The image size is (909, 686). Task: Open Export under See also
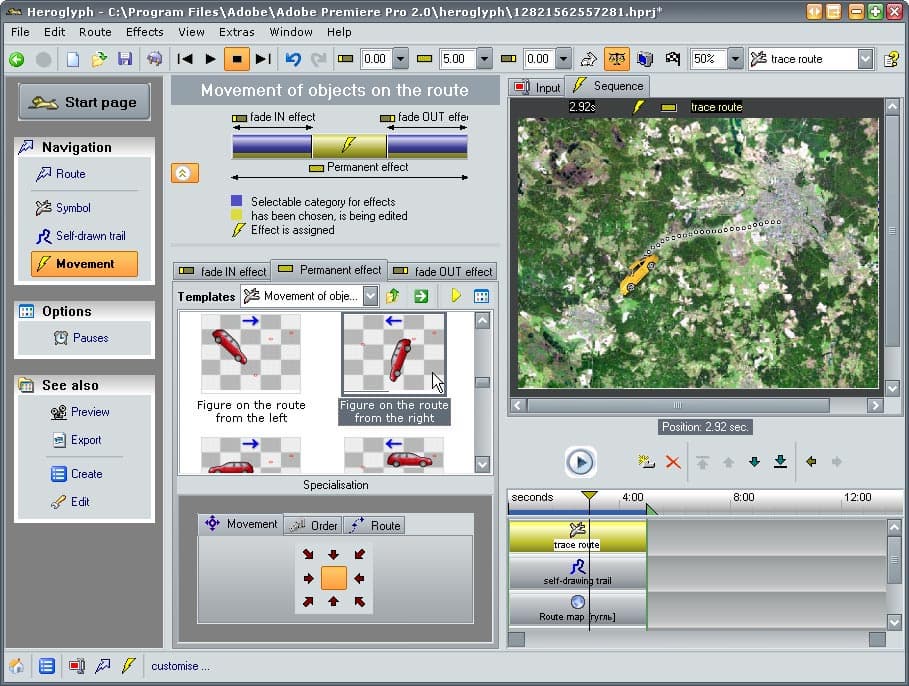[77, 440]
